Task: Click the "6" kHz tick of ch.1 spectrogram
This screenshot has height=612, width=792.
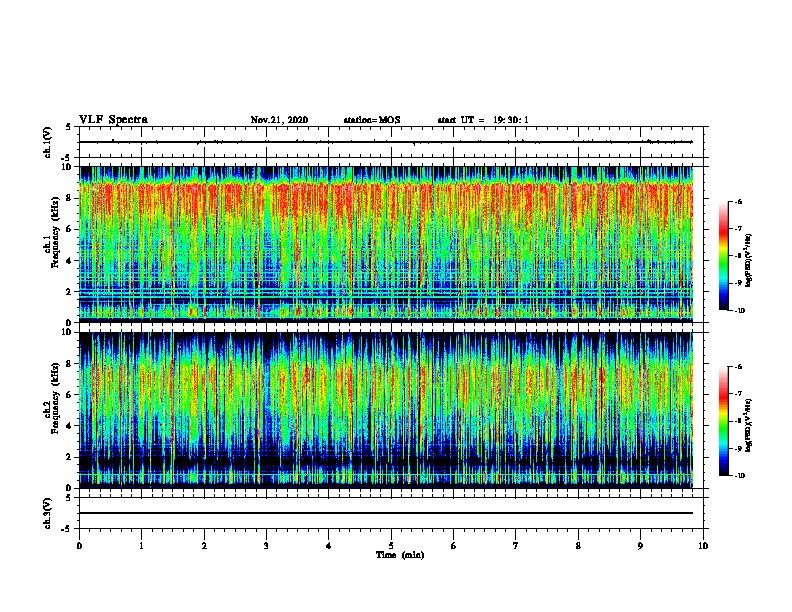Action: [x=69, y=229]
